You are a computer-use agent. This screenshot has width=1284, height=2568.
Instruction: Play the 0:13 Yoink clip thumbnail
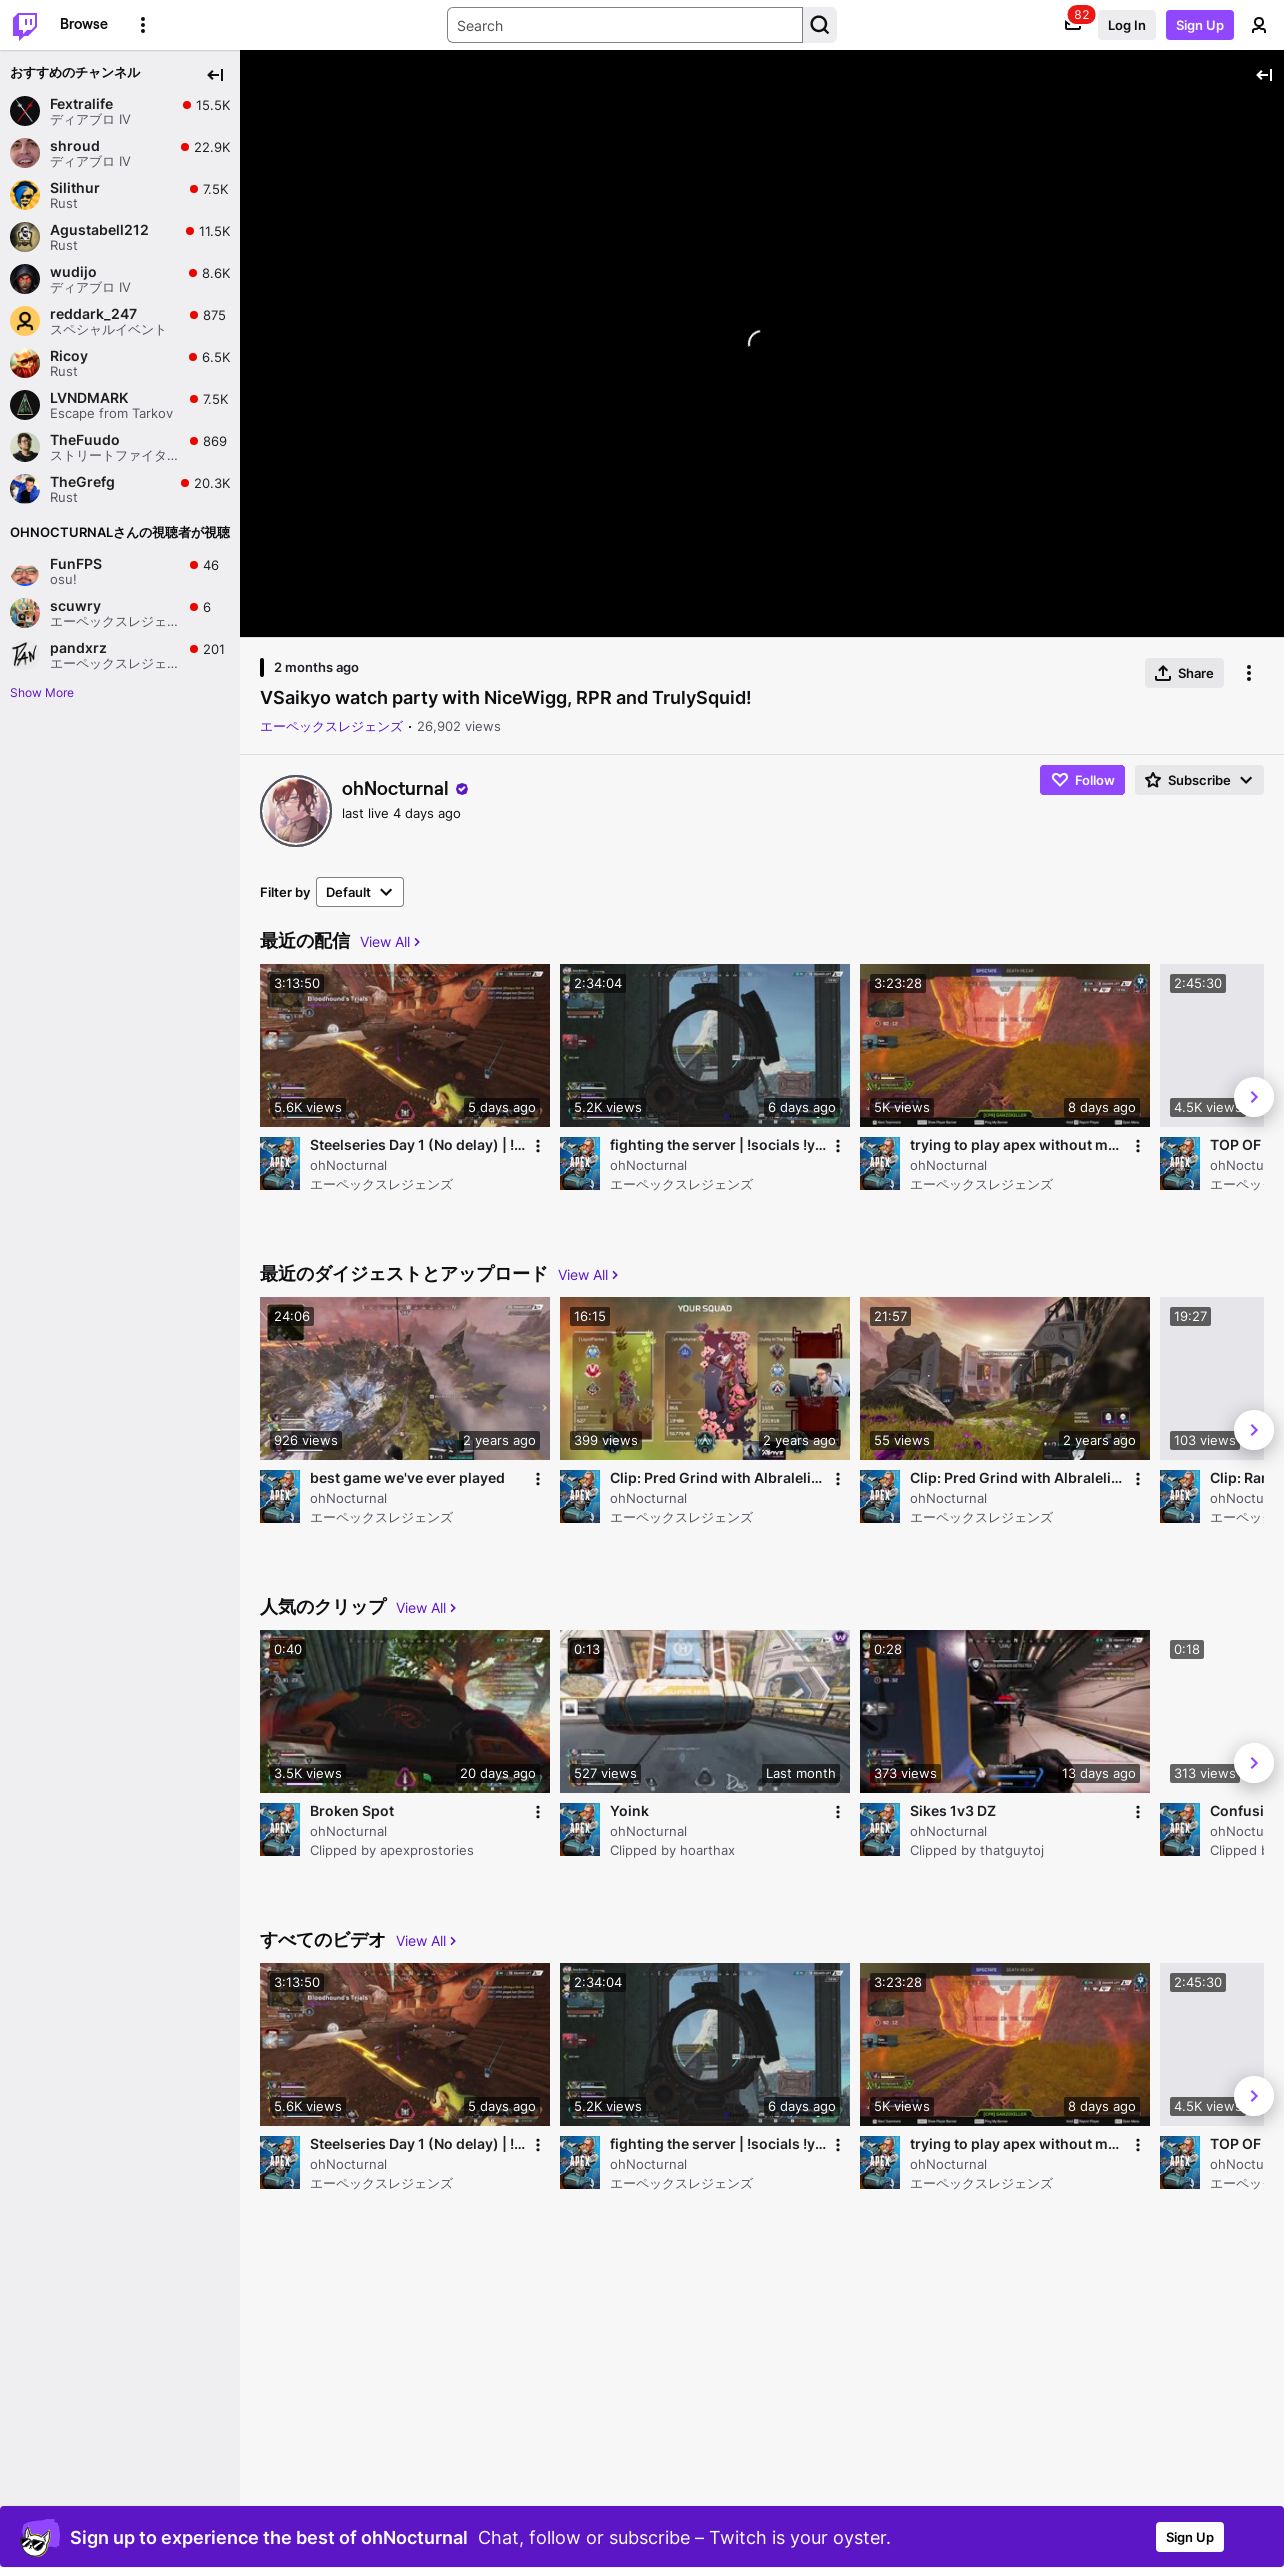705,1711
